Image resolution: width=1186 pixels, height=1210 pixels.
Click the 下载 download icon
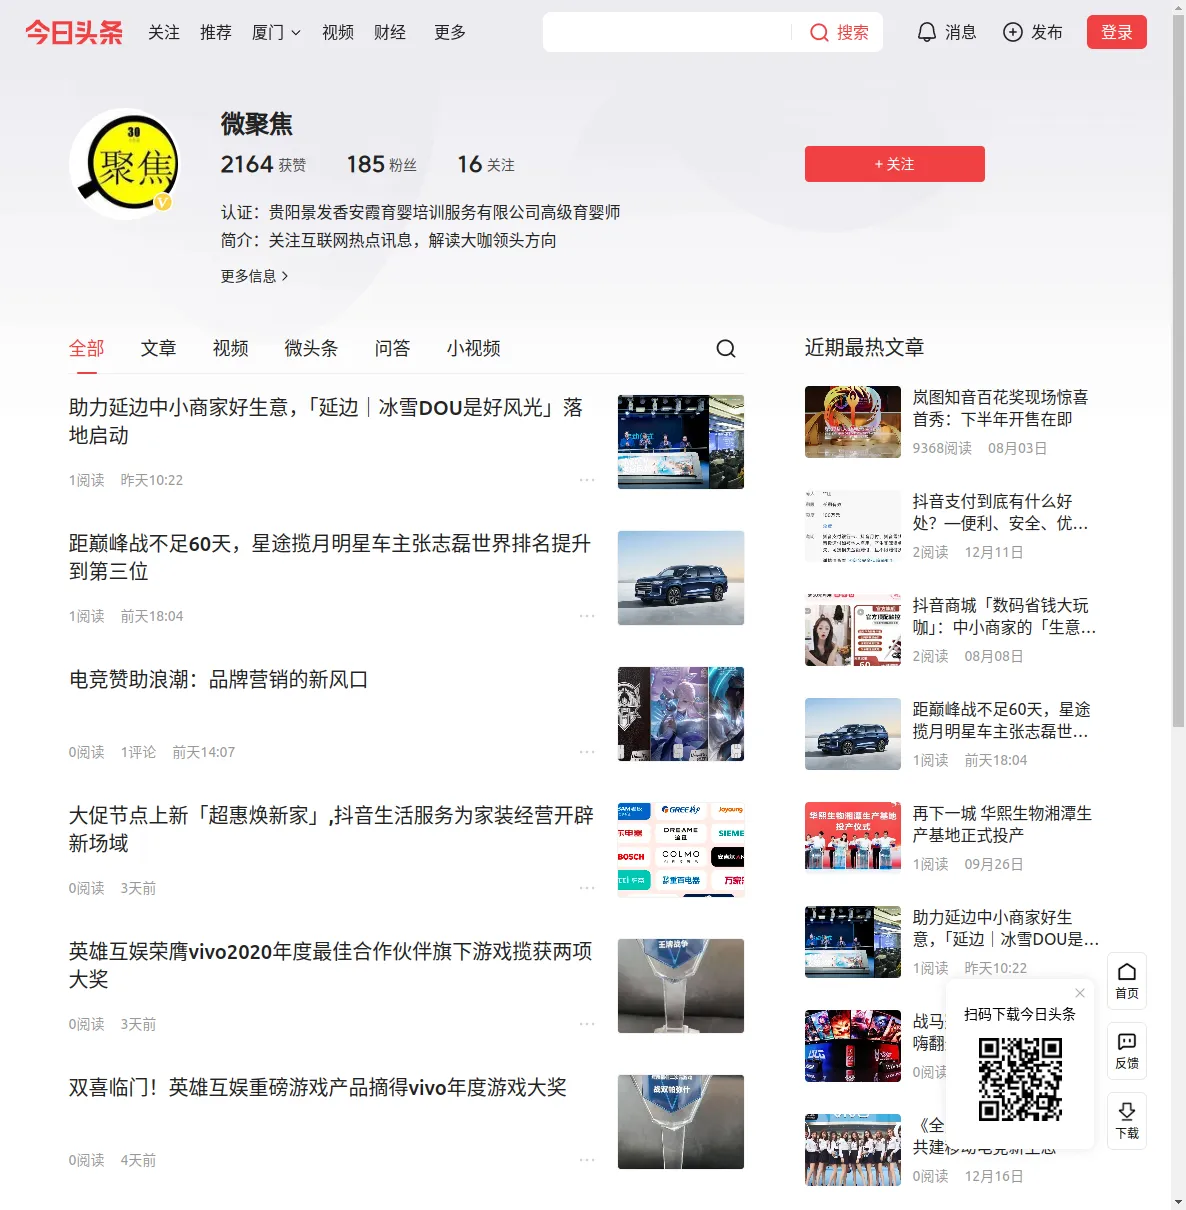tap(1127, 1111)
